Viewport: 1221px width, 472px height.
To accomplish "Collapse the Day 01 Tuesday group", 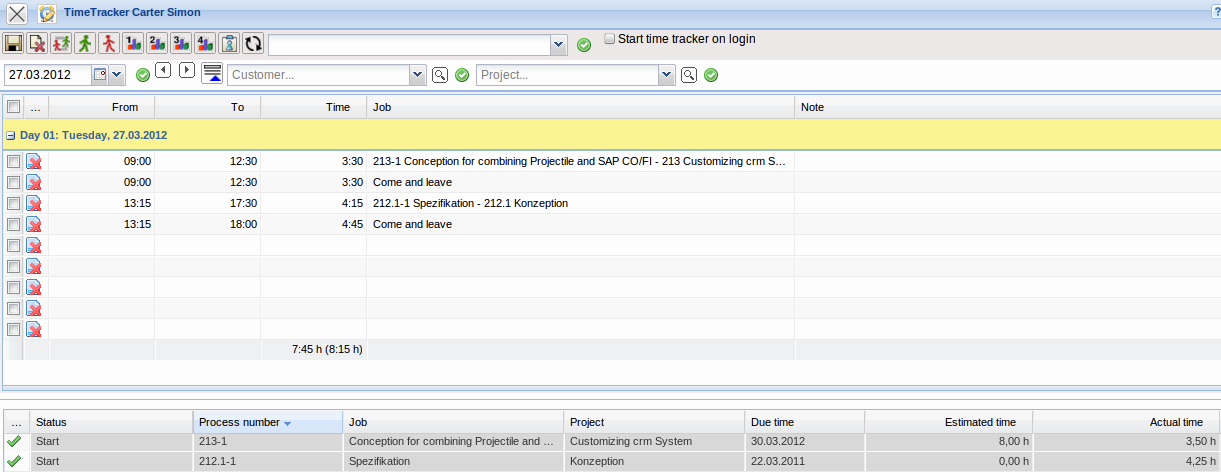I will (x=10, y=135).
